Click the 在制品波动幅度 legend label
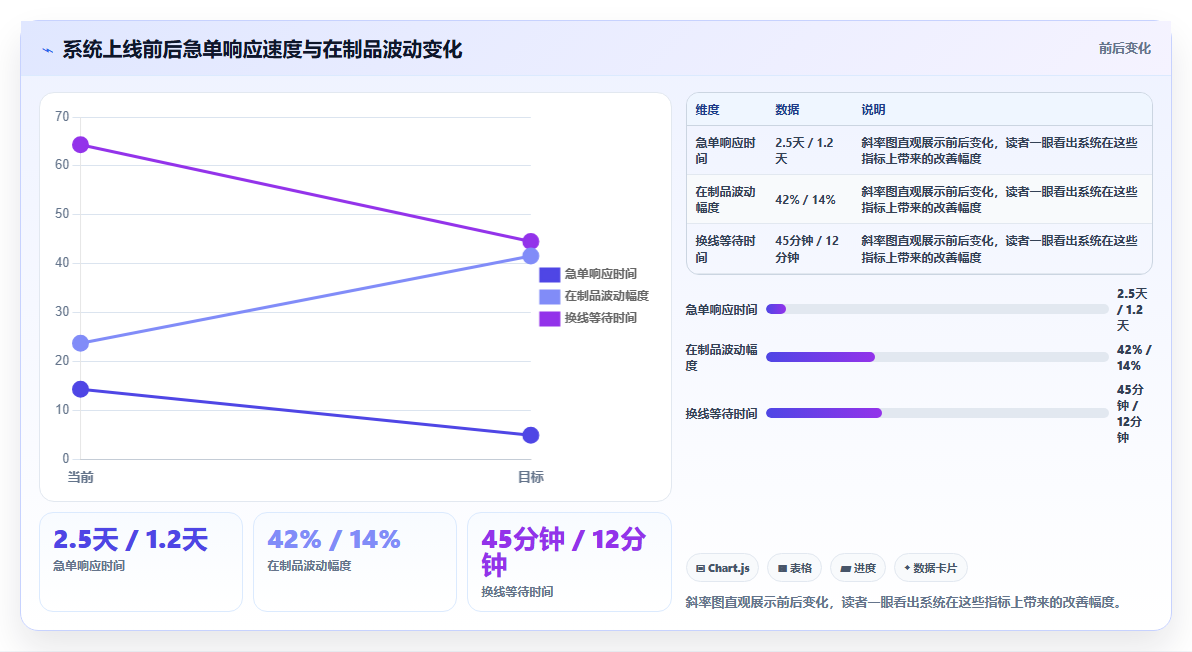 click(607, 296)
